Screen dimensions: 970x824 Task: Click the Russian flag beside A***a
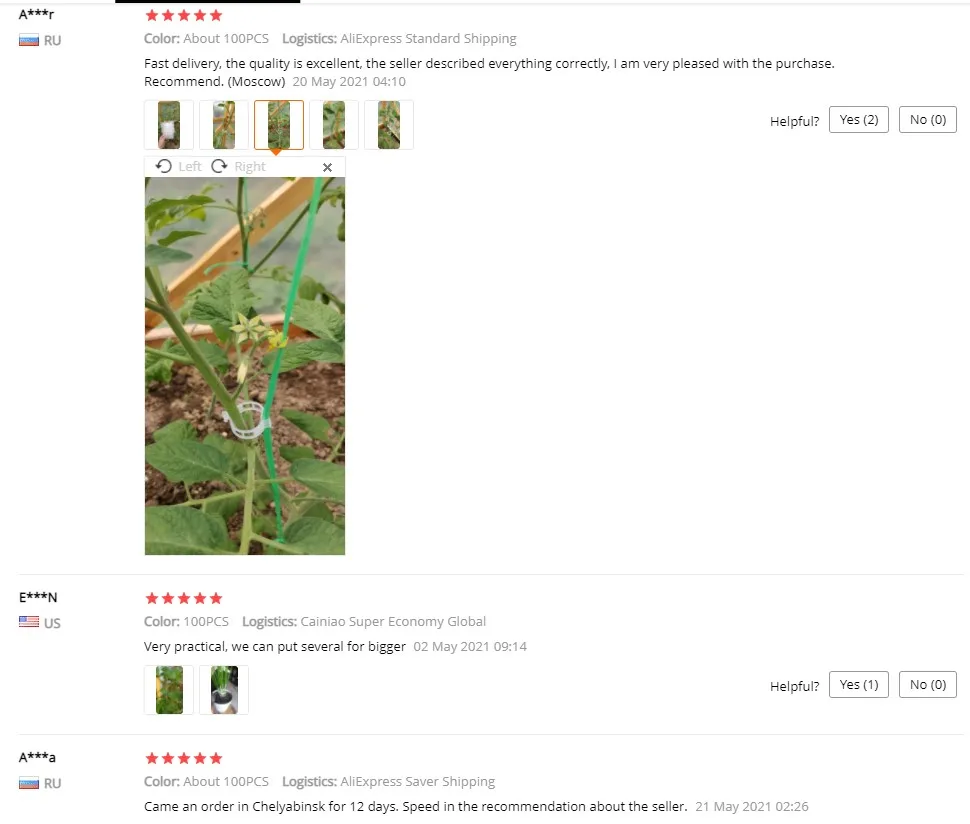(28, 784)
